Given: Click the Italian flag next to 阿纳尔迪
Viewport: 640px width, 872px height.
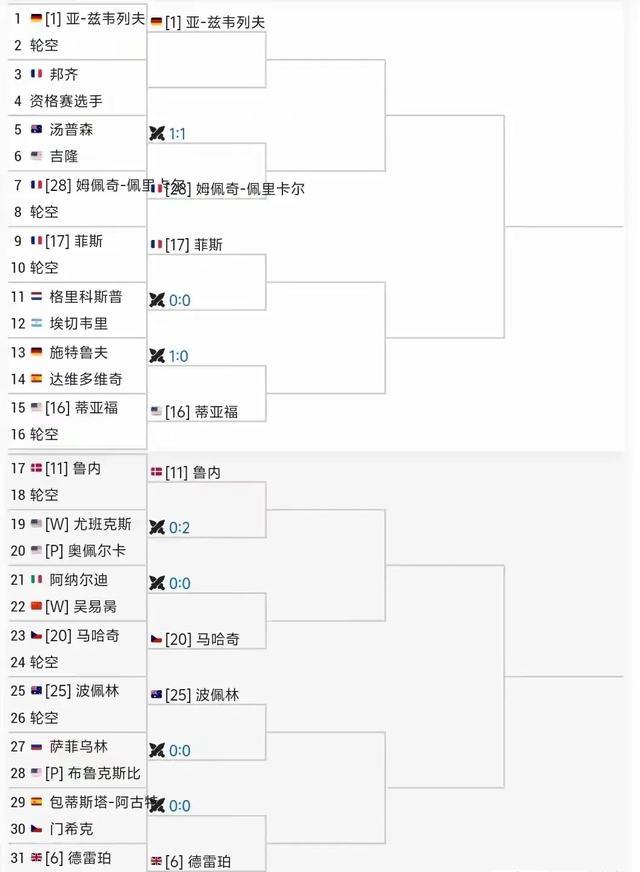Looking at the screenshot, I should click(37, 580).
